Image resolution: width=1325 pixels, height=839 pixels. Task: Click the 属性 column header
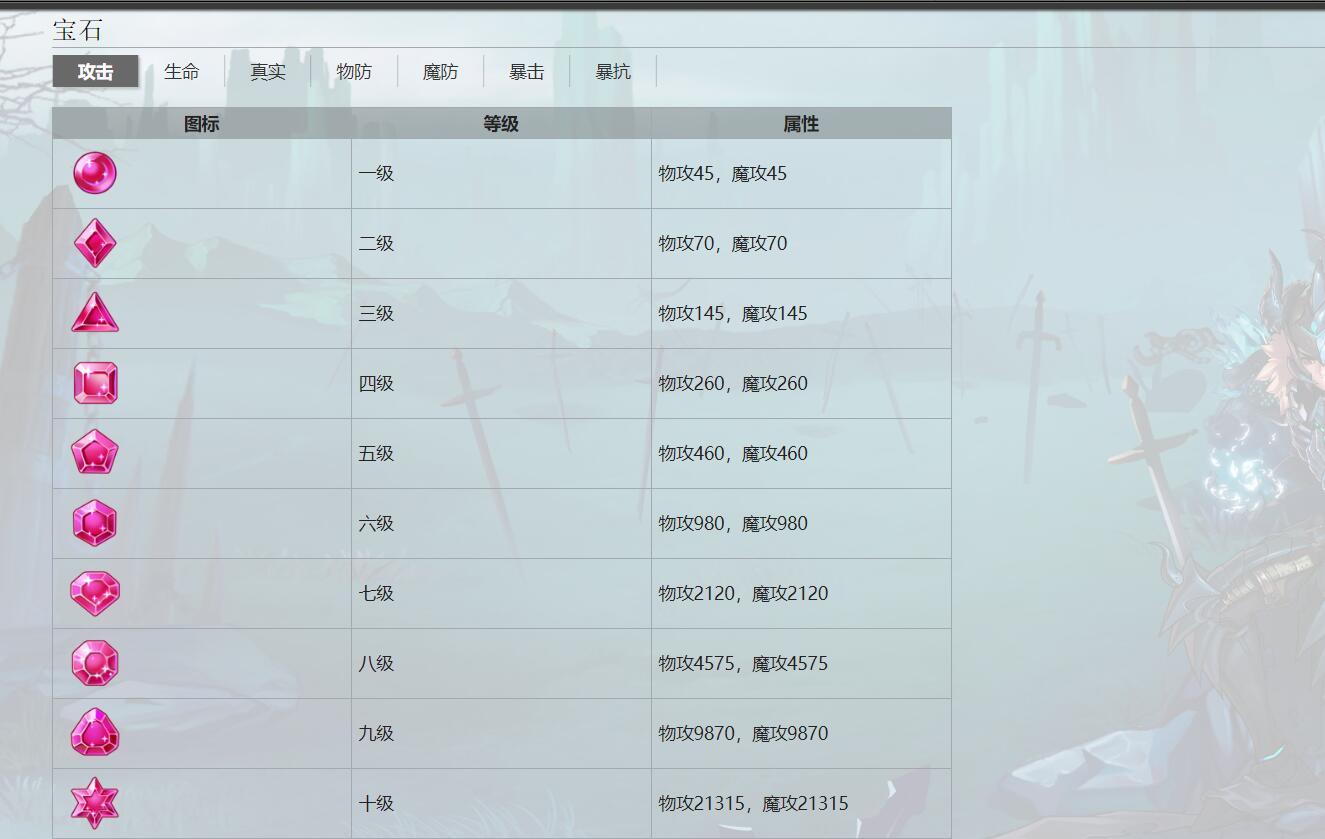click(x=801, y=124)
